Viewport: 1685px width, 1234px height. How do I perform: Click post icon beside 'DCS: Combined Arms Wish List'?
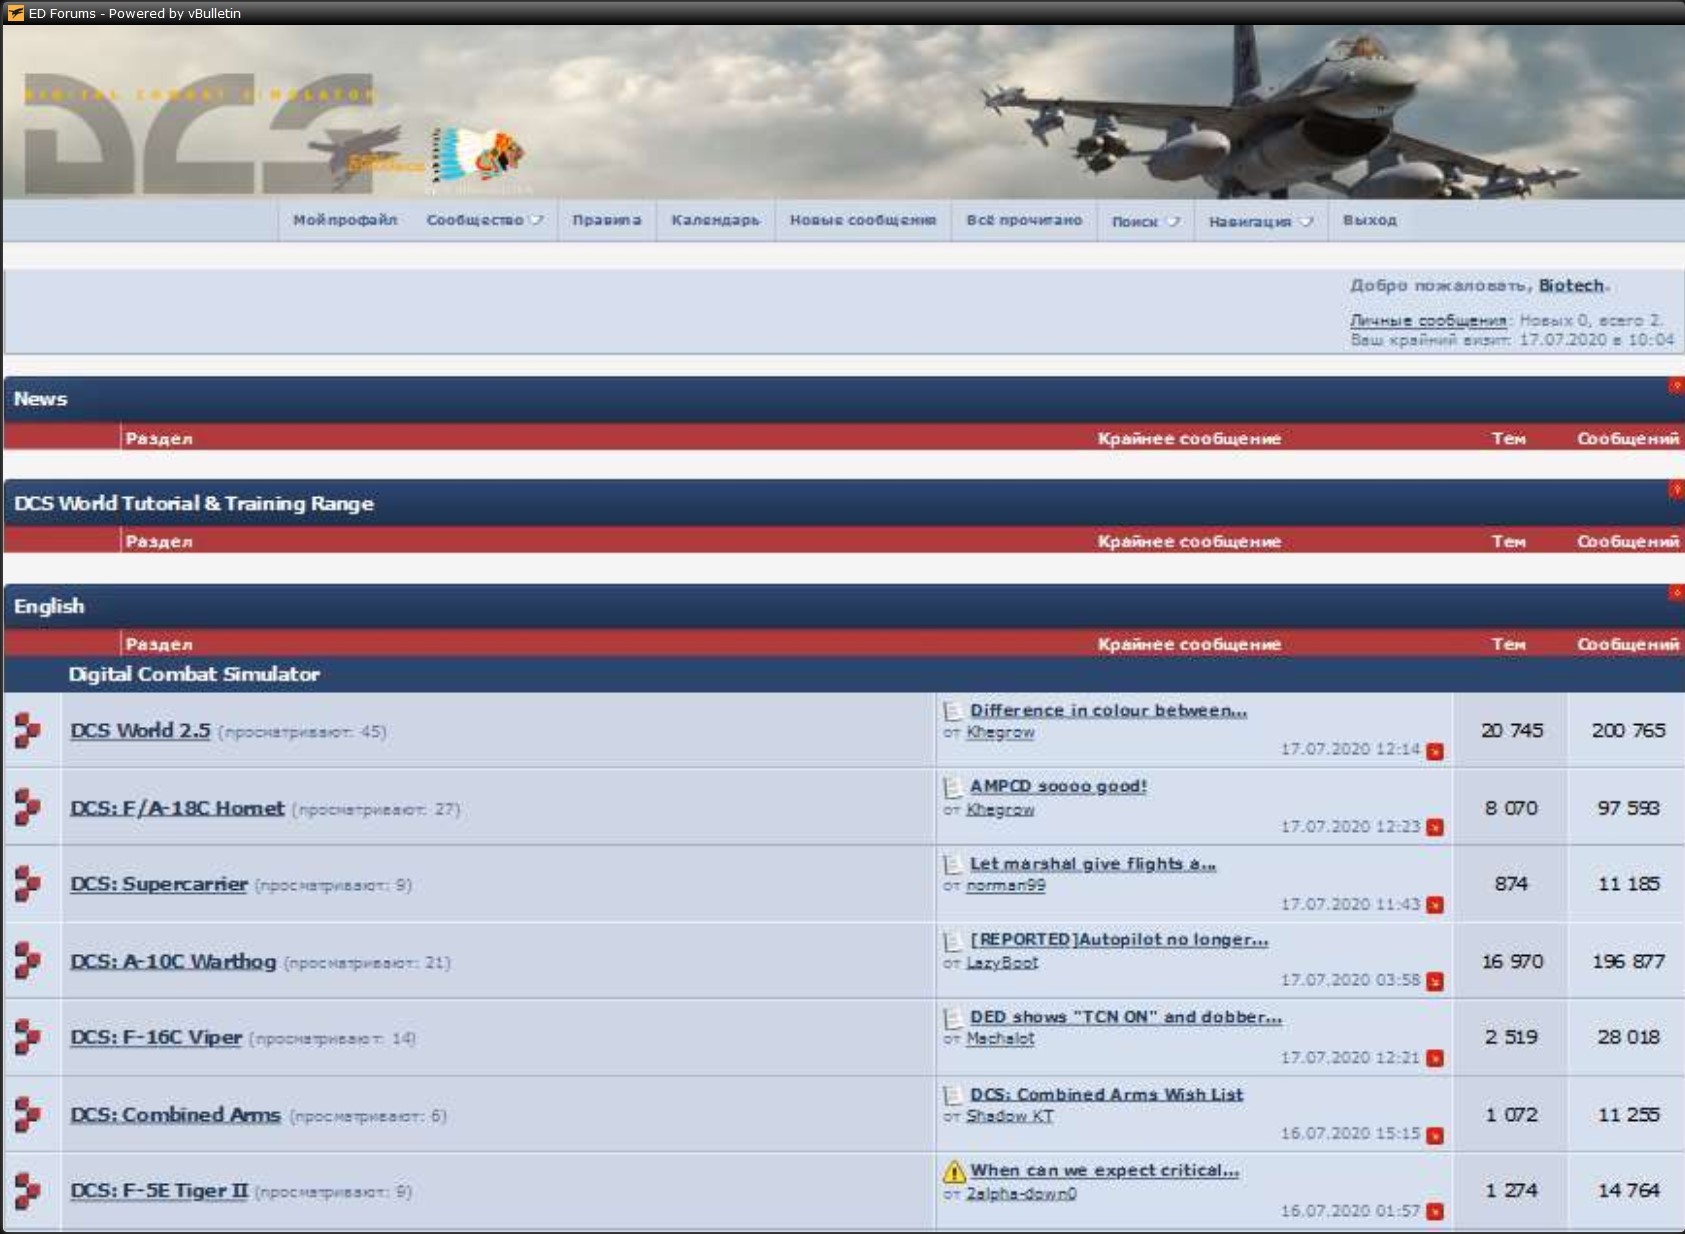[x=953, y=1095]
